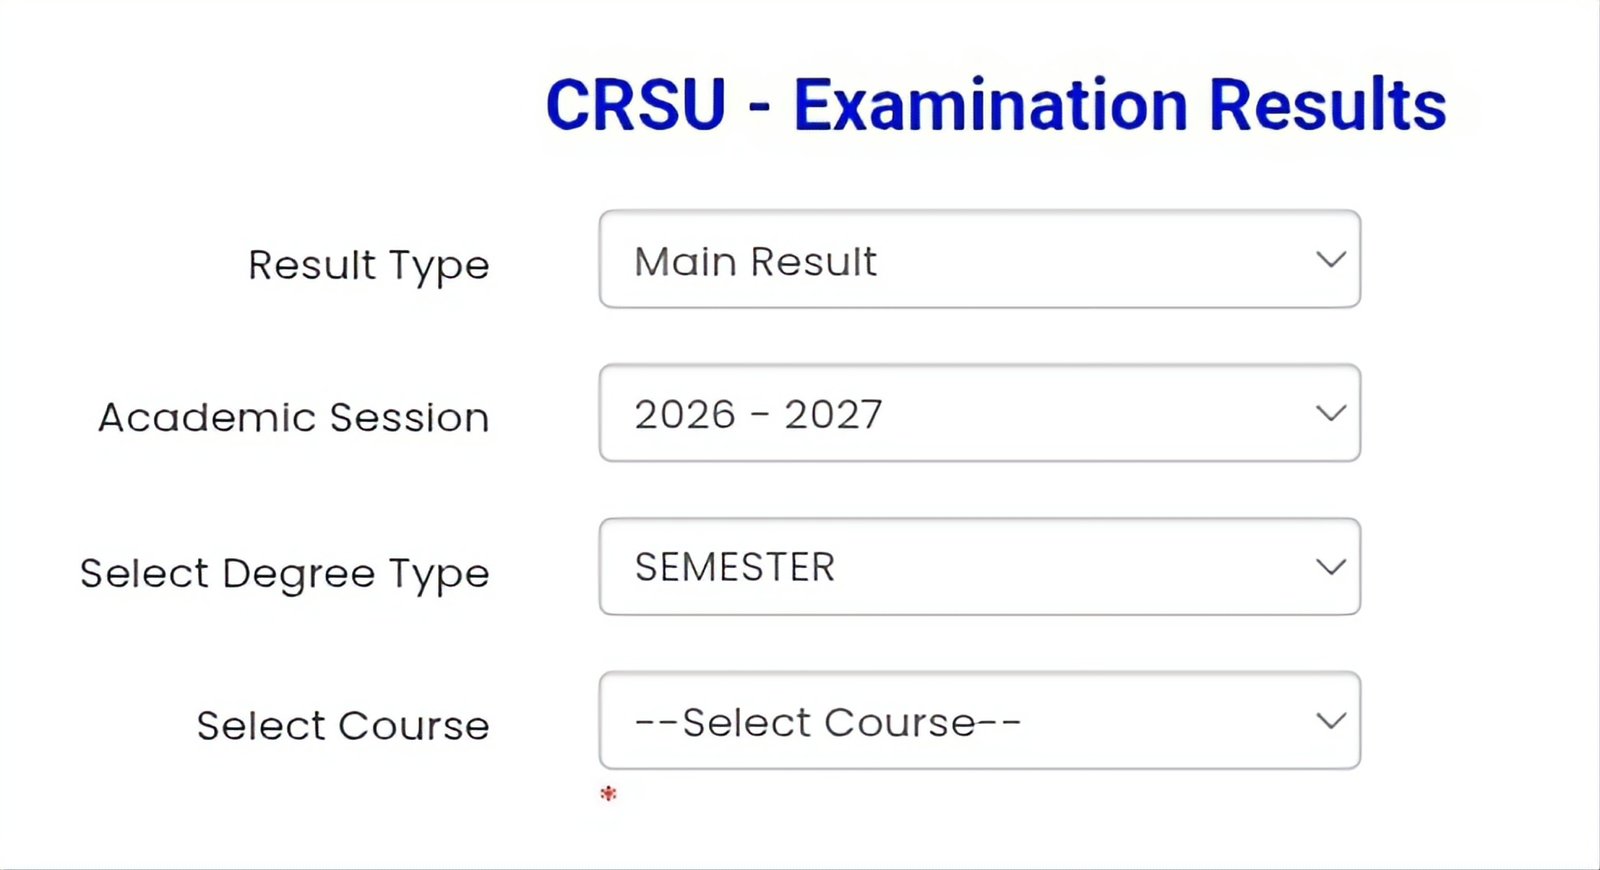Screen dimensions: 1600x870
Task: Click the 'CRSU - Examination Results' heading
Action: (x=995, y=104)
